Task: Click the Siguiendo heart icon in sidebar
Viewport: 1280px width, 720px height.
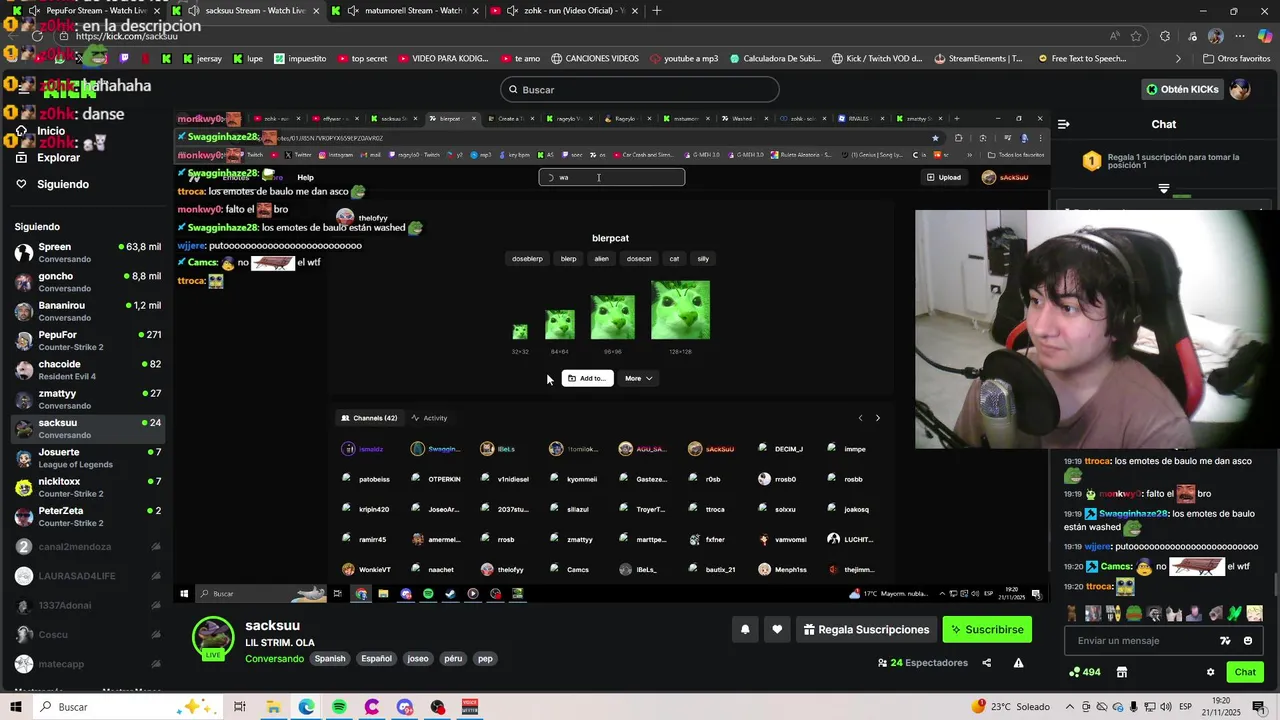Action: [21, 184]
